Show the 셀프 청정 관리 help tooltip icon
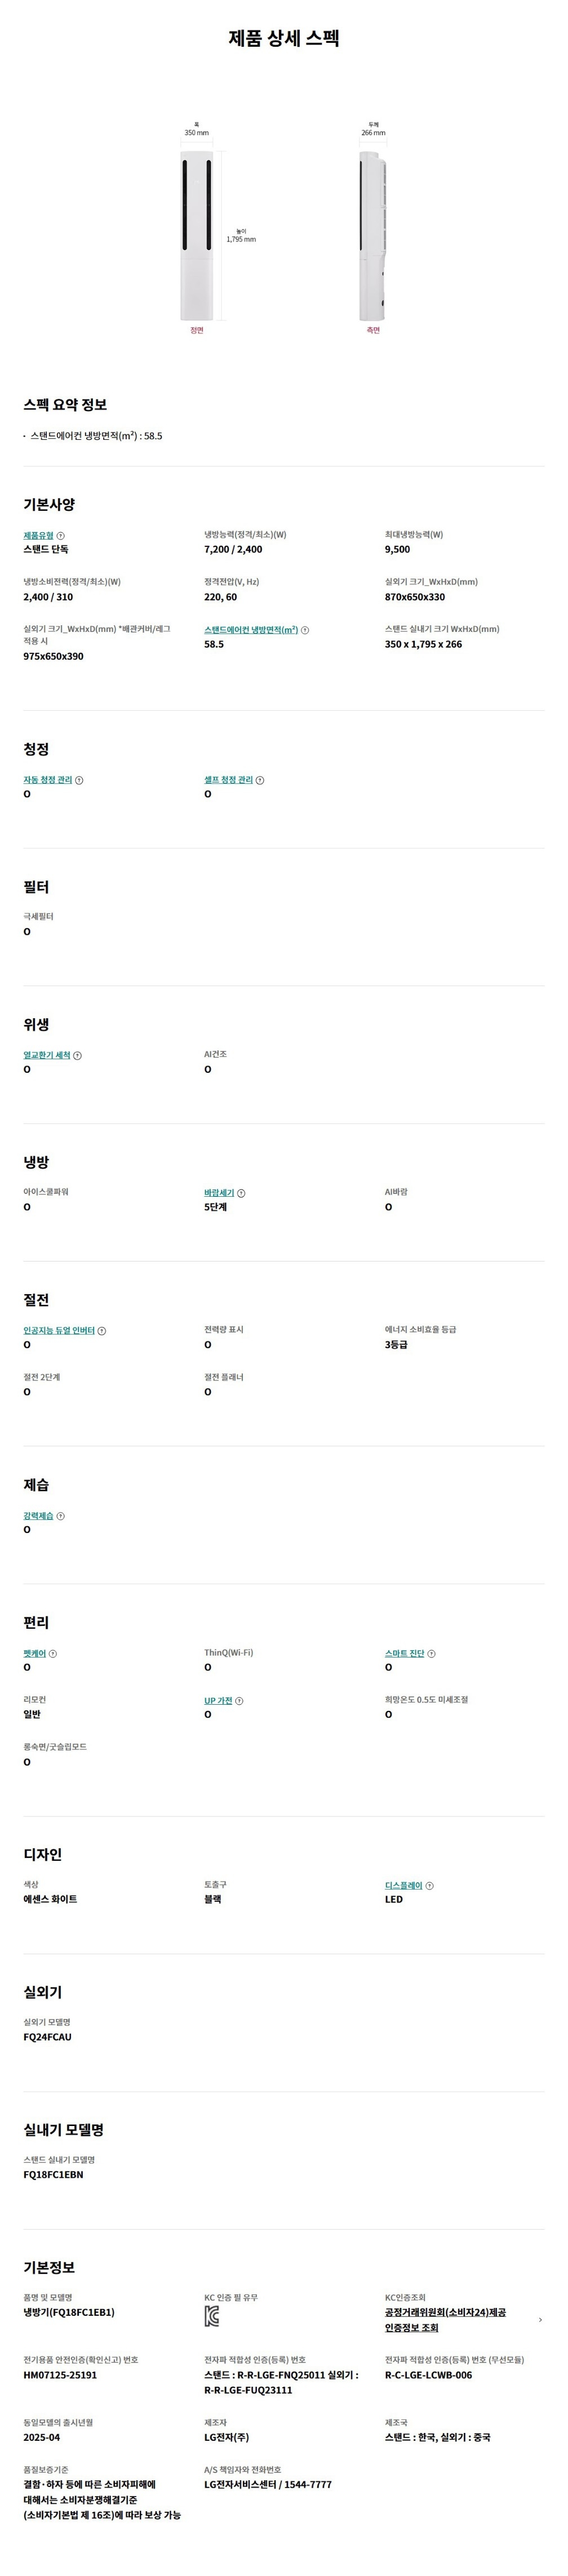Screen dimensions: 568x2576 tap(260, 780)
